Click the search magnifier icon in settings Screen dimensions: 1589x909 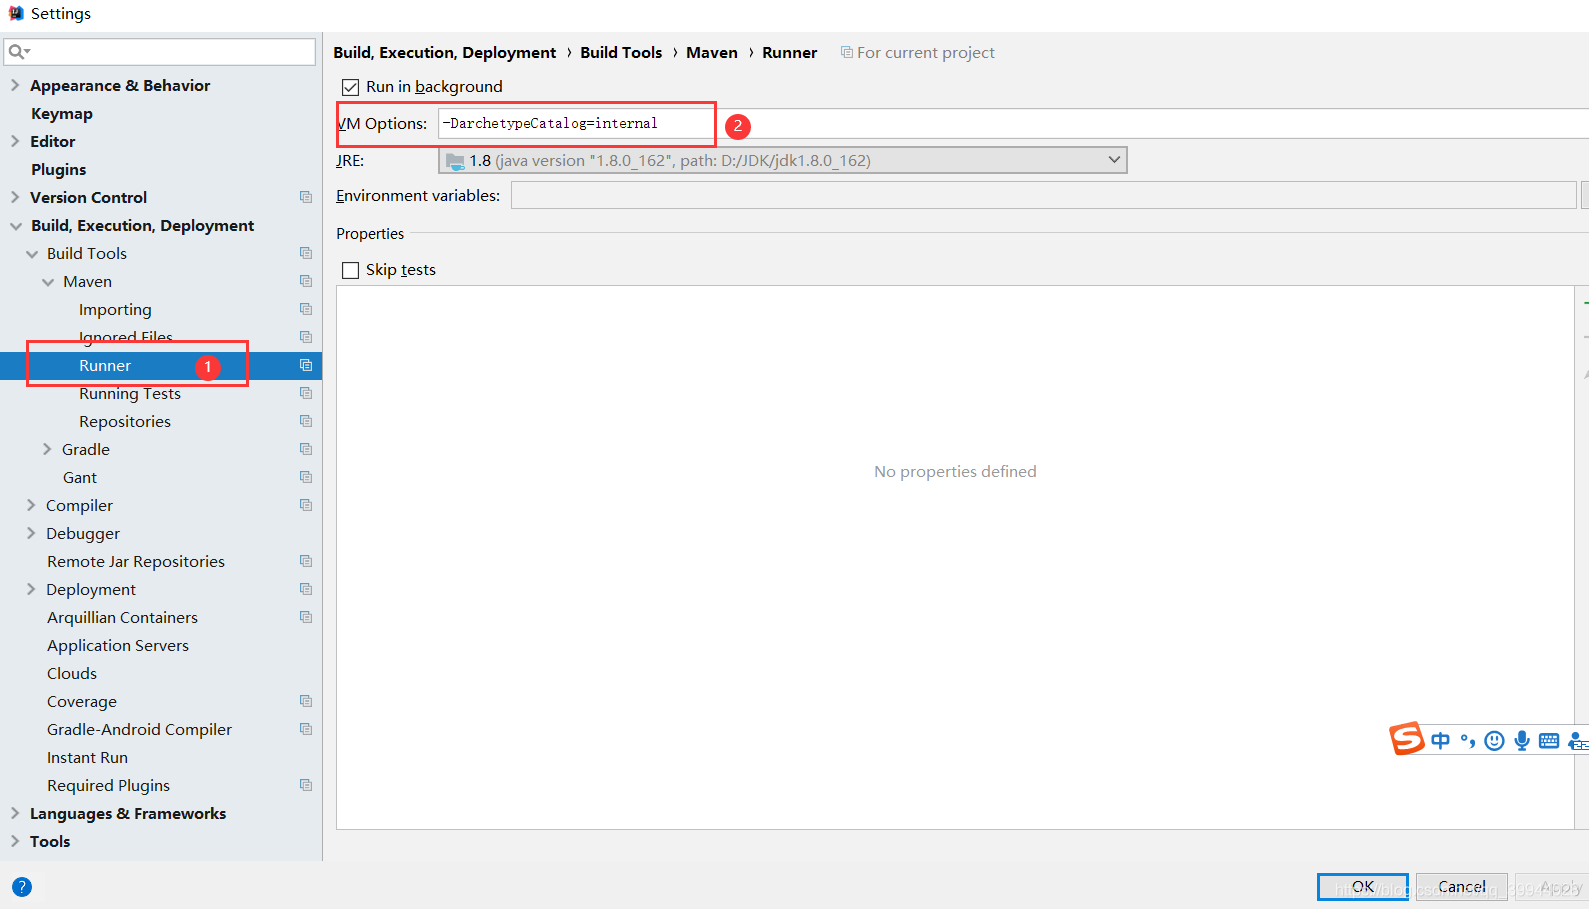click(18, 52)
